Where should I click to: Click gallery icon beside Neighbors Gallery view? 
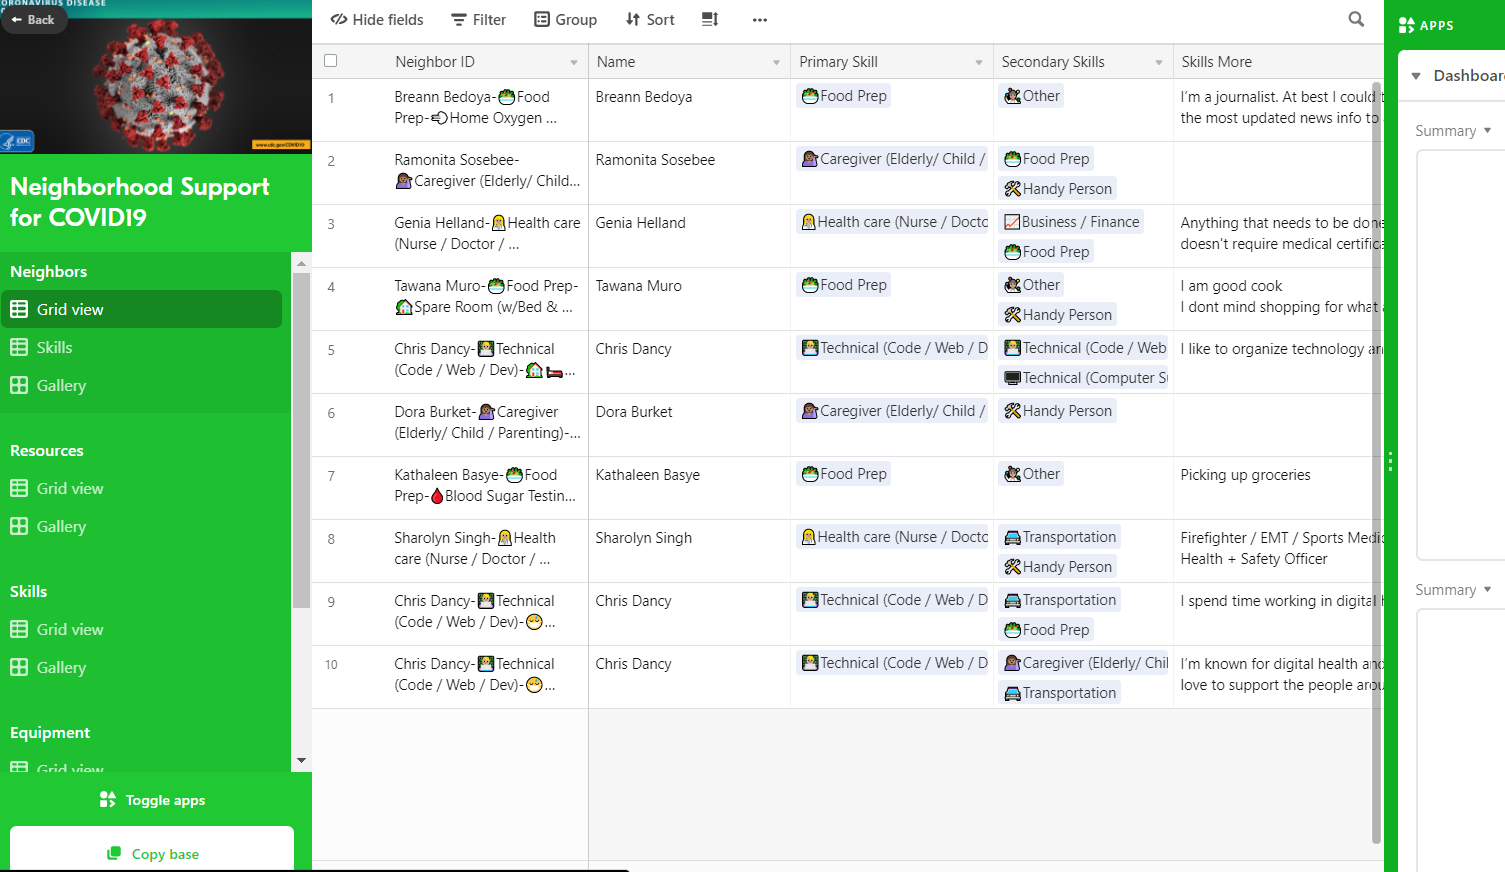pyautogui.click(x=19, y=385)
